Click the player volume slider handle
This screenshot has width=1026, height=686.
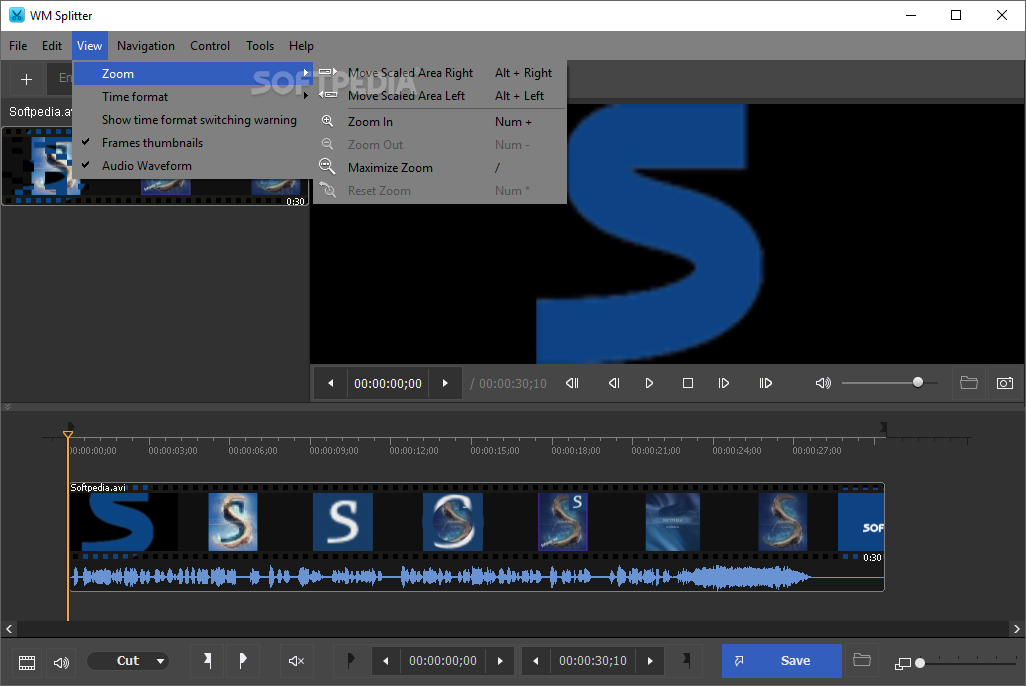(x=918, y=382)
